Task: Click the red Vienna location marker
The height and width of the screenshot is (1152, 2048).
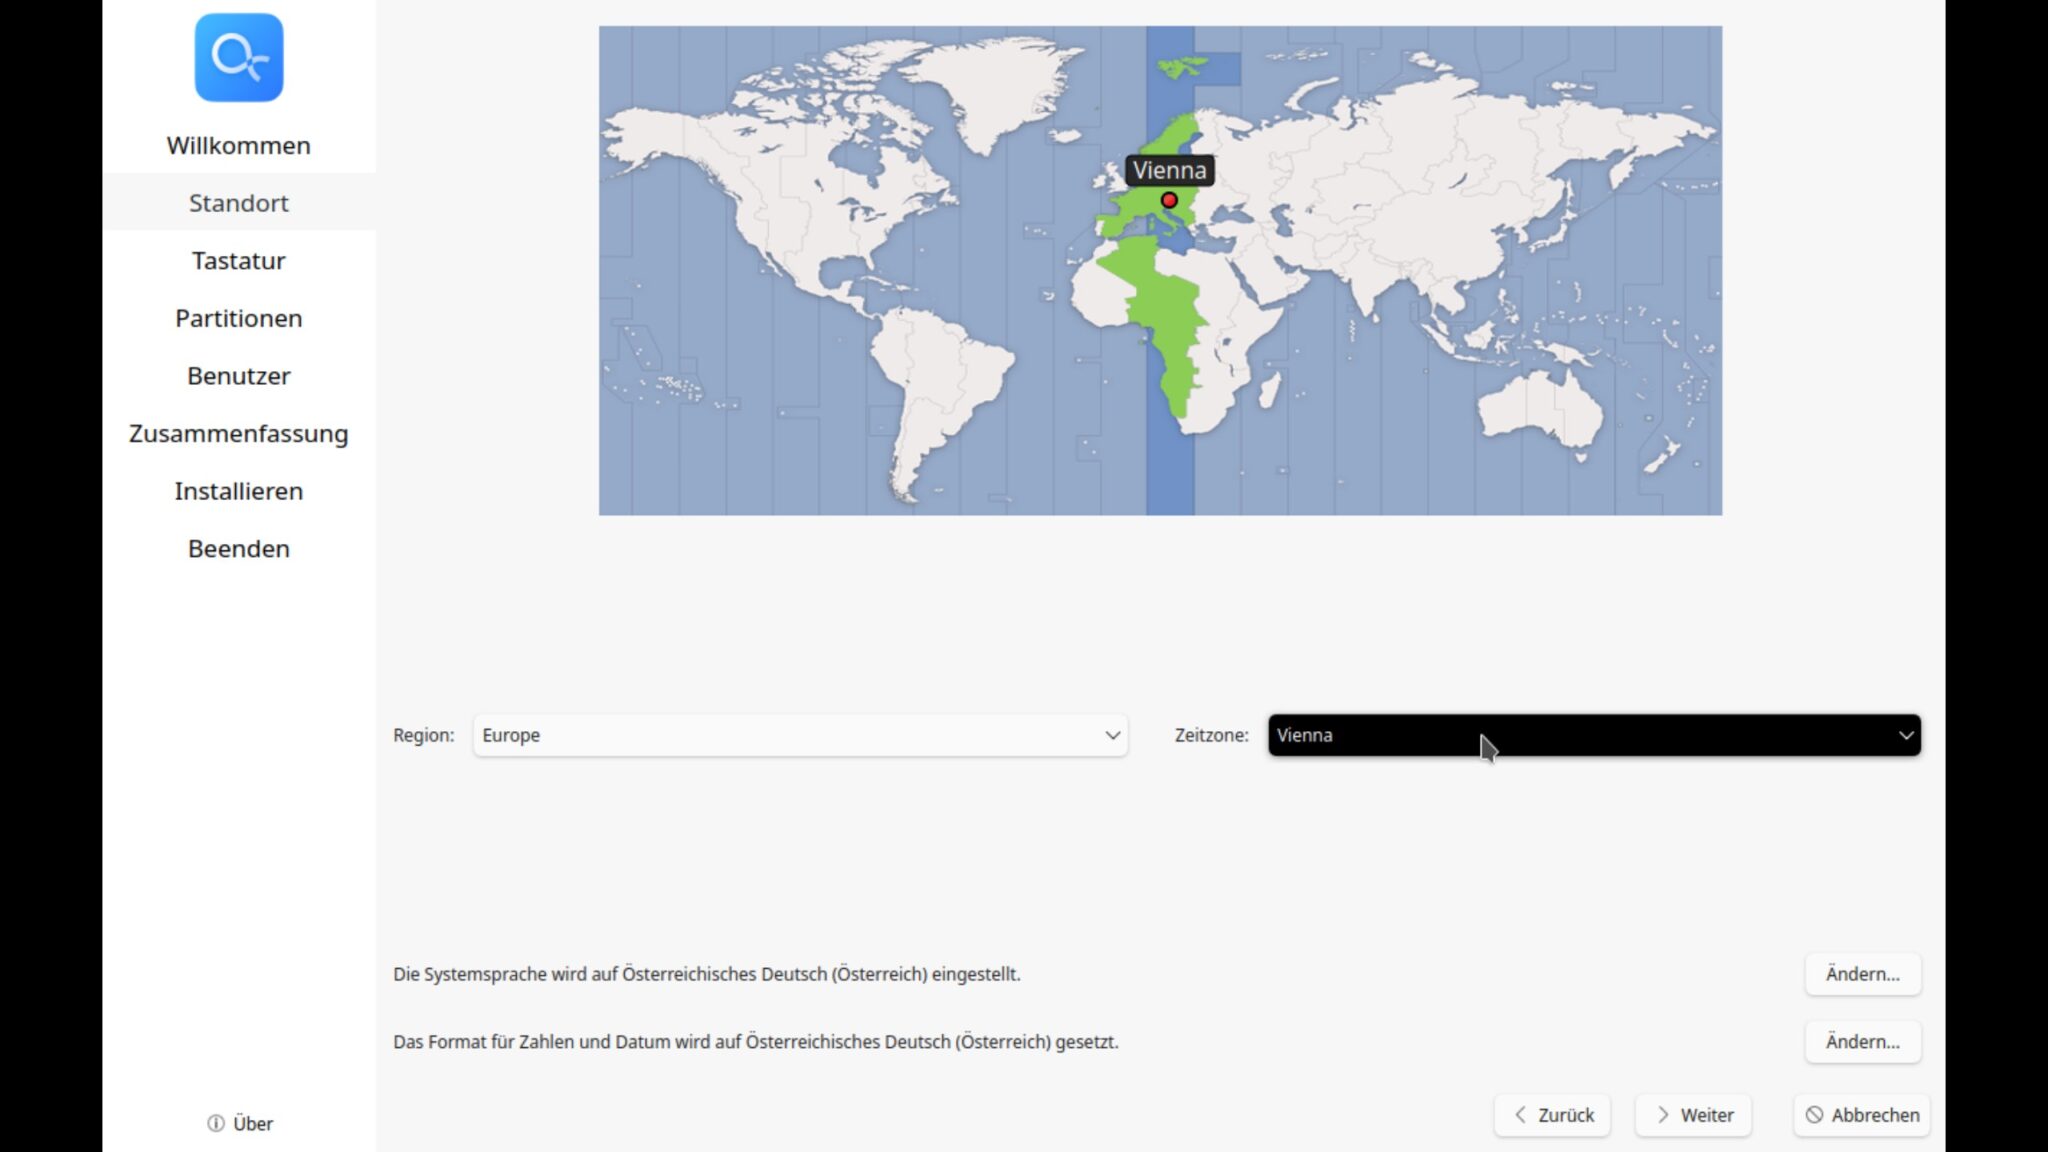Action: 1169,201
